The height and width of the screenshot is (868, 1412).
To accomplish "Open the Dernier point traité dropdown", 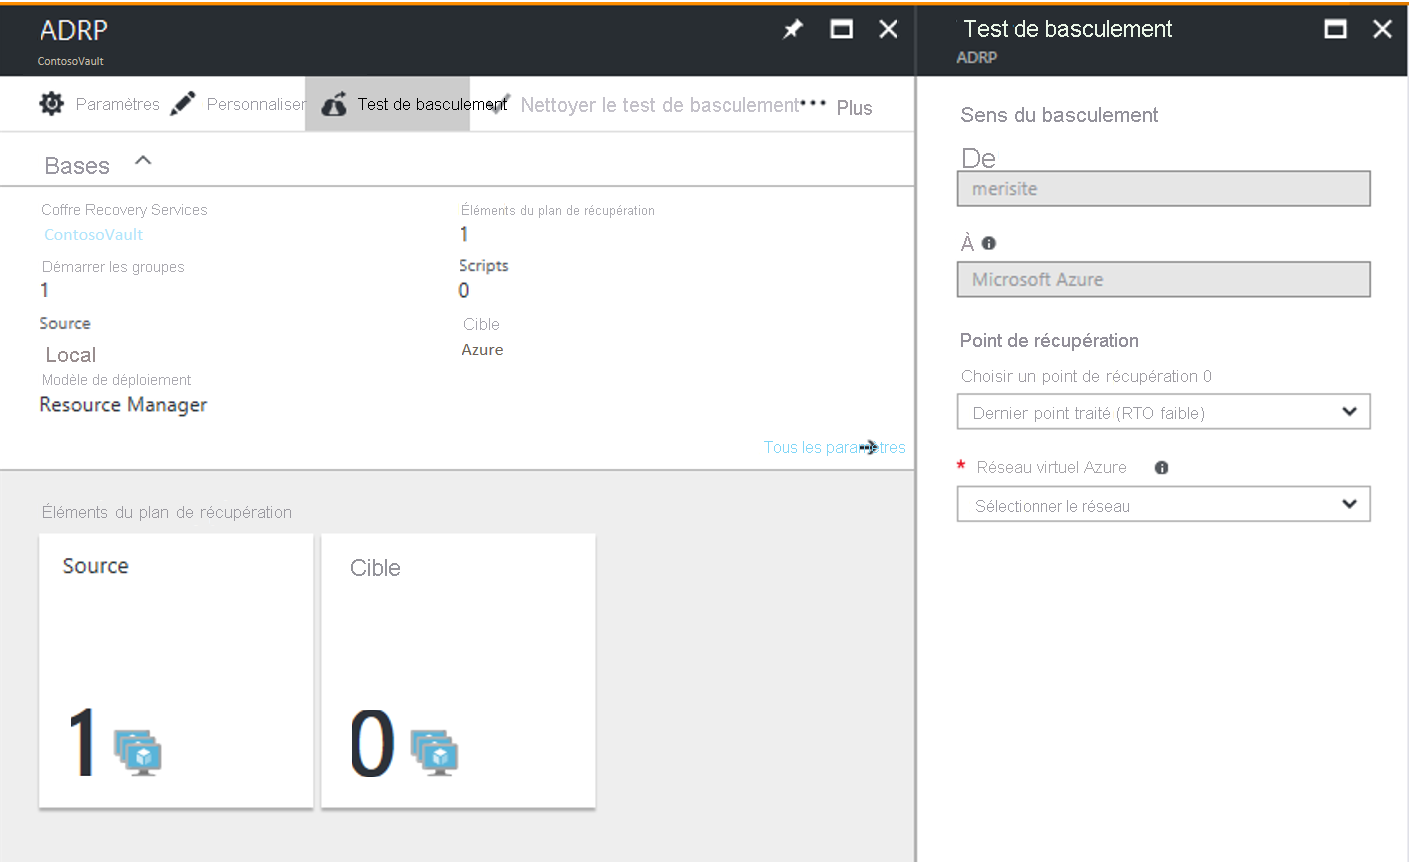I will [x=1164, y=412].
